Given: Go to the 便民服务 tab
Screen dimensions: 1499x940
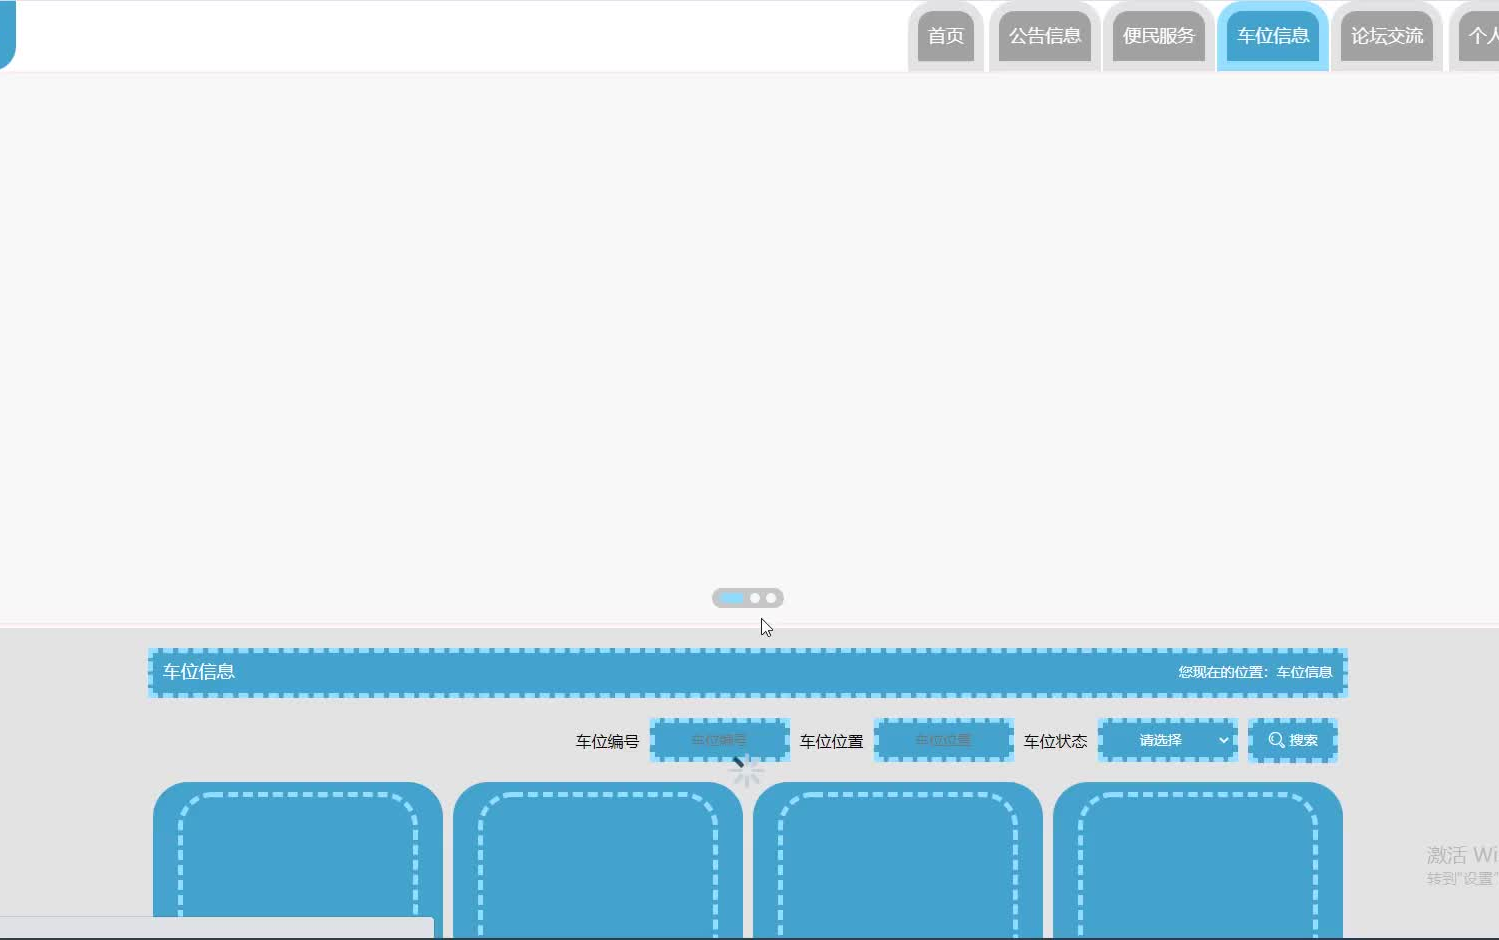Looking at the screenshot, I should click(1159, 36).
